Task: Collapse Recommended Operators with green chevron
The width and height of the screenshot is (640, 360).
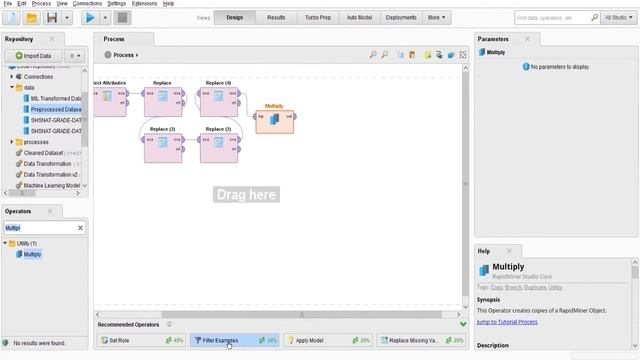Action: [463, 324]
